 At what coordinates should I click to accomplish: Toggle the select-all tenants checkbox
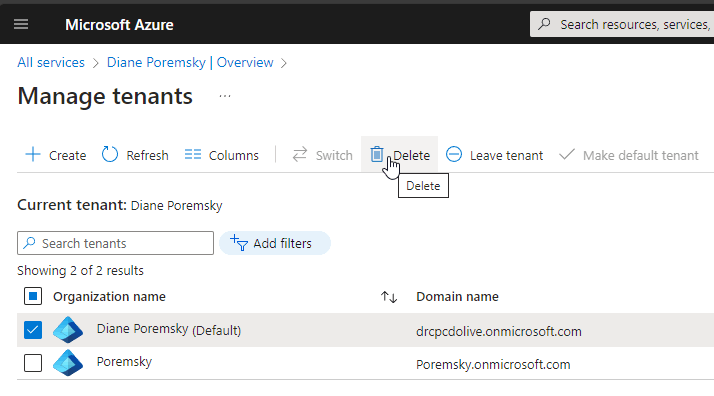(33, 296)
